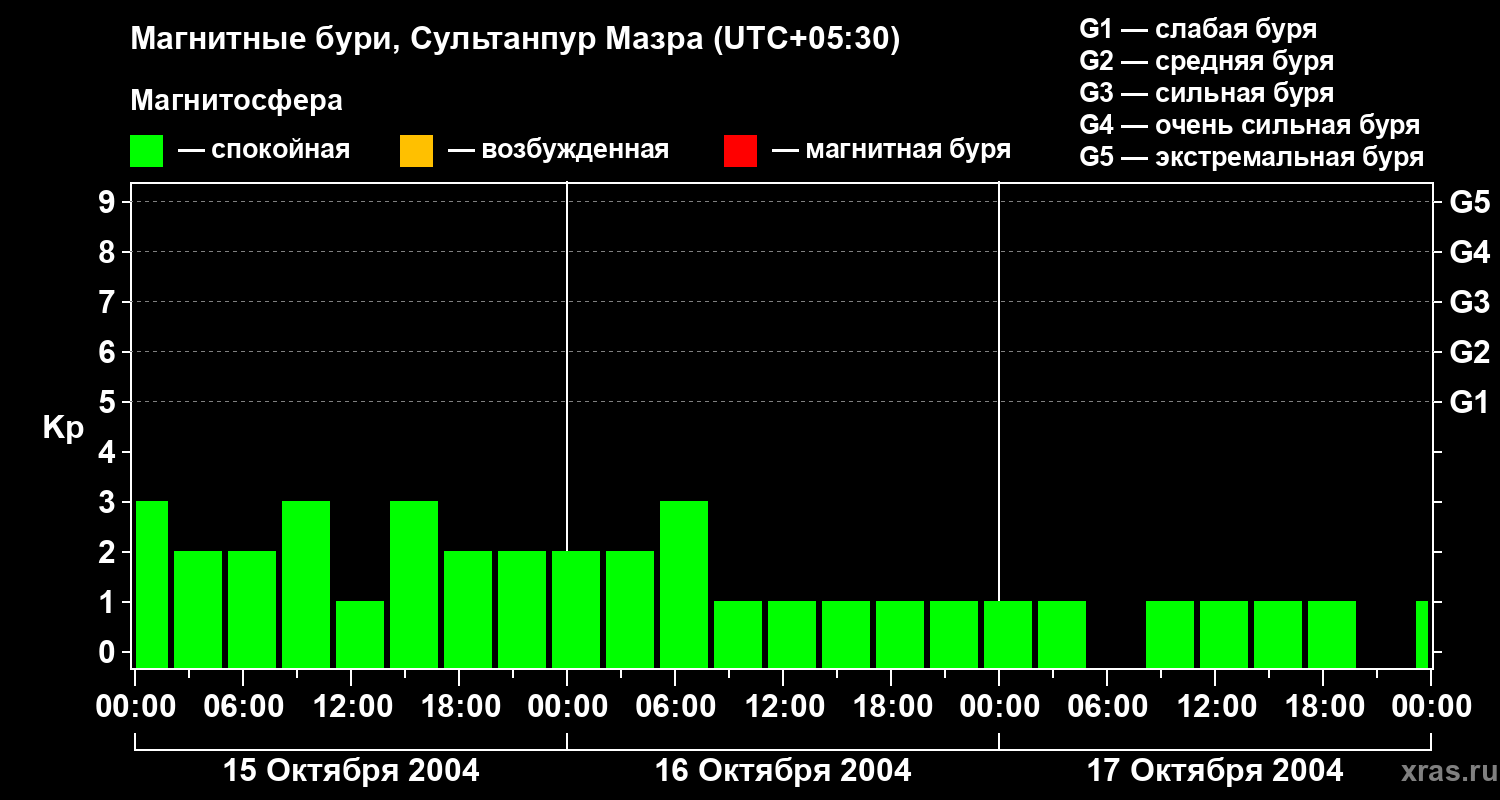Image resolution: width=1500 pixels, height=800 pixels.
Task: Click the "Магнитосфера" heading
Action: click(236, 101)
